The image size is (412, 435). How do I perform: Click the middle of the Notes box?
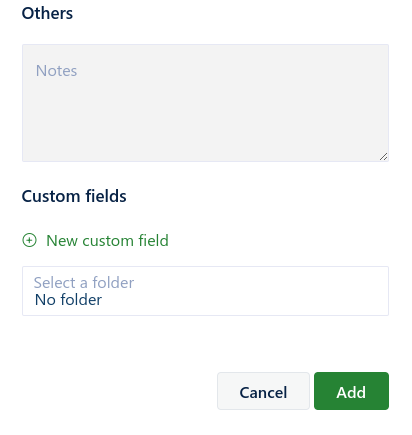click(205, 103)
